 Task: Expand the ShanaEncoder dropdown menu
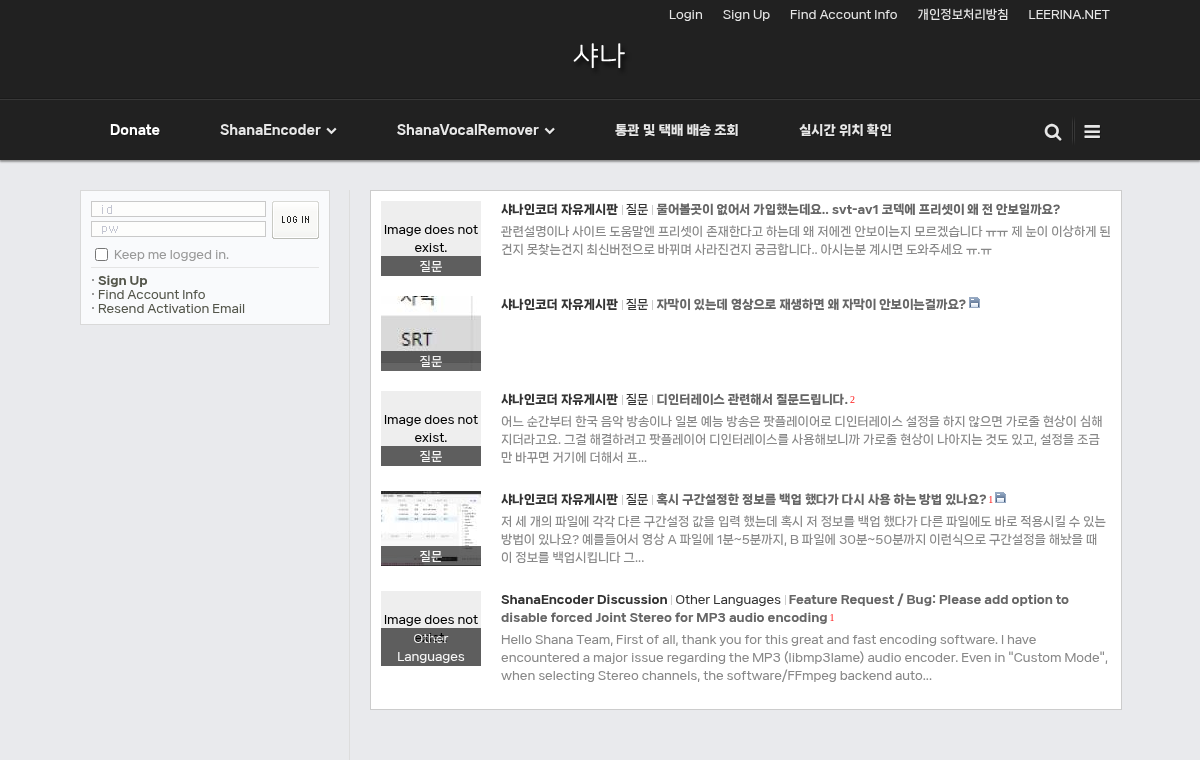[x=278, y=130]
